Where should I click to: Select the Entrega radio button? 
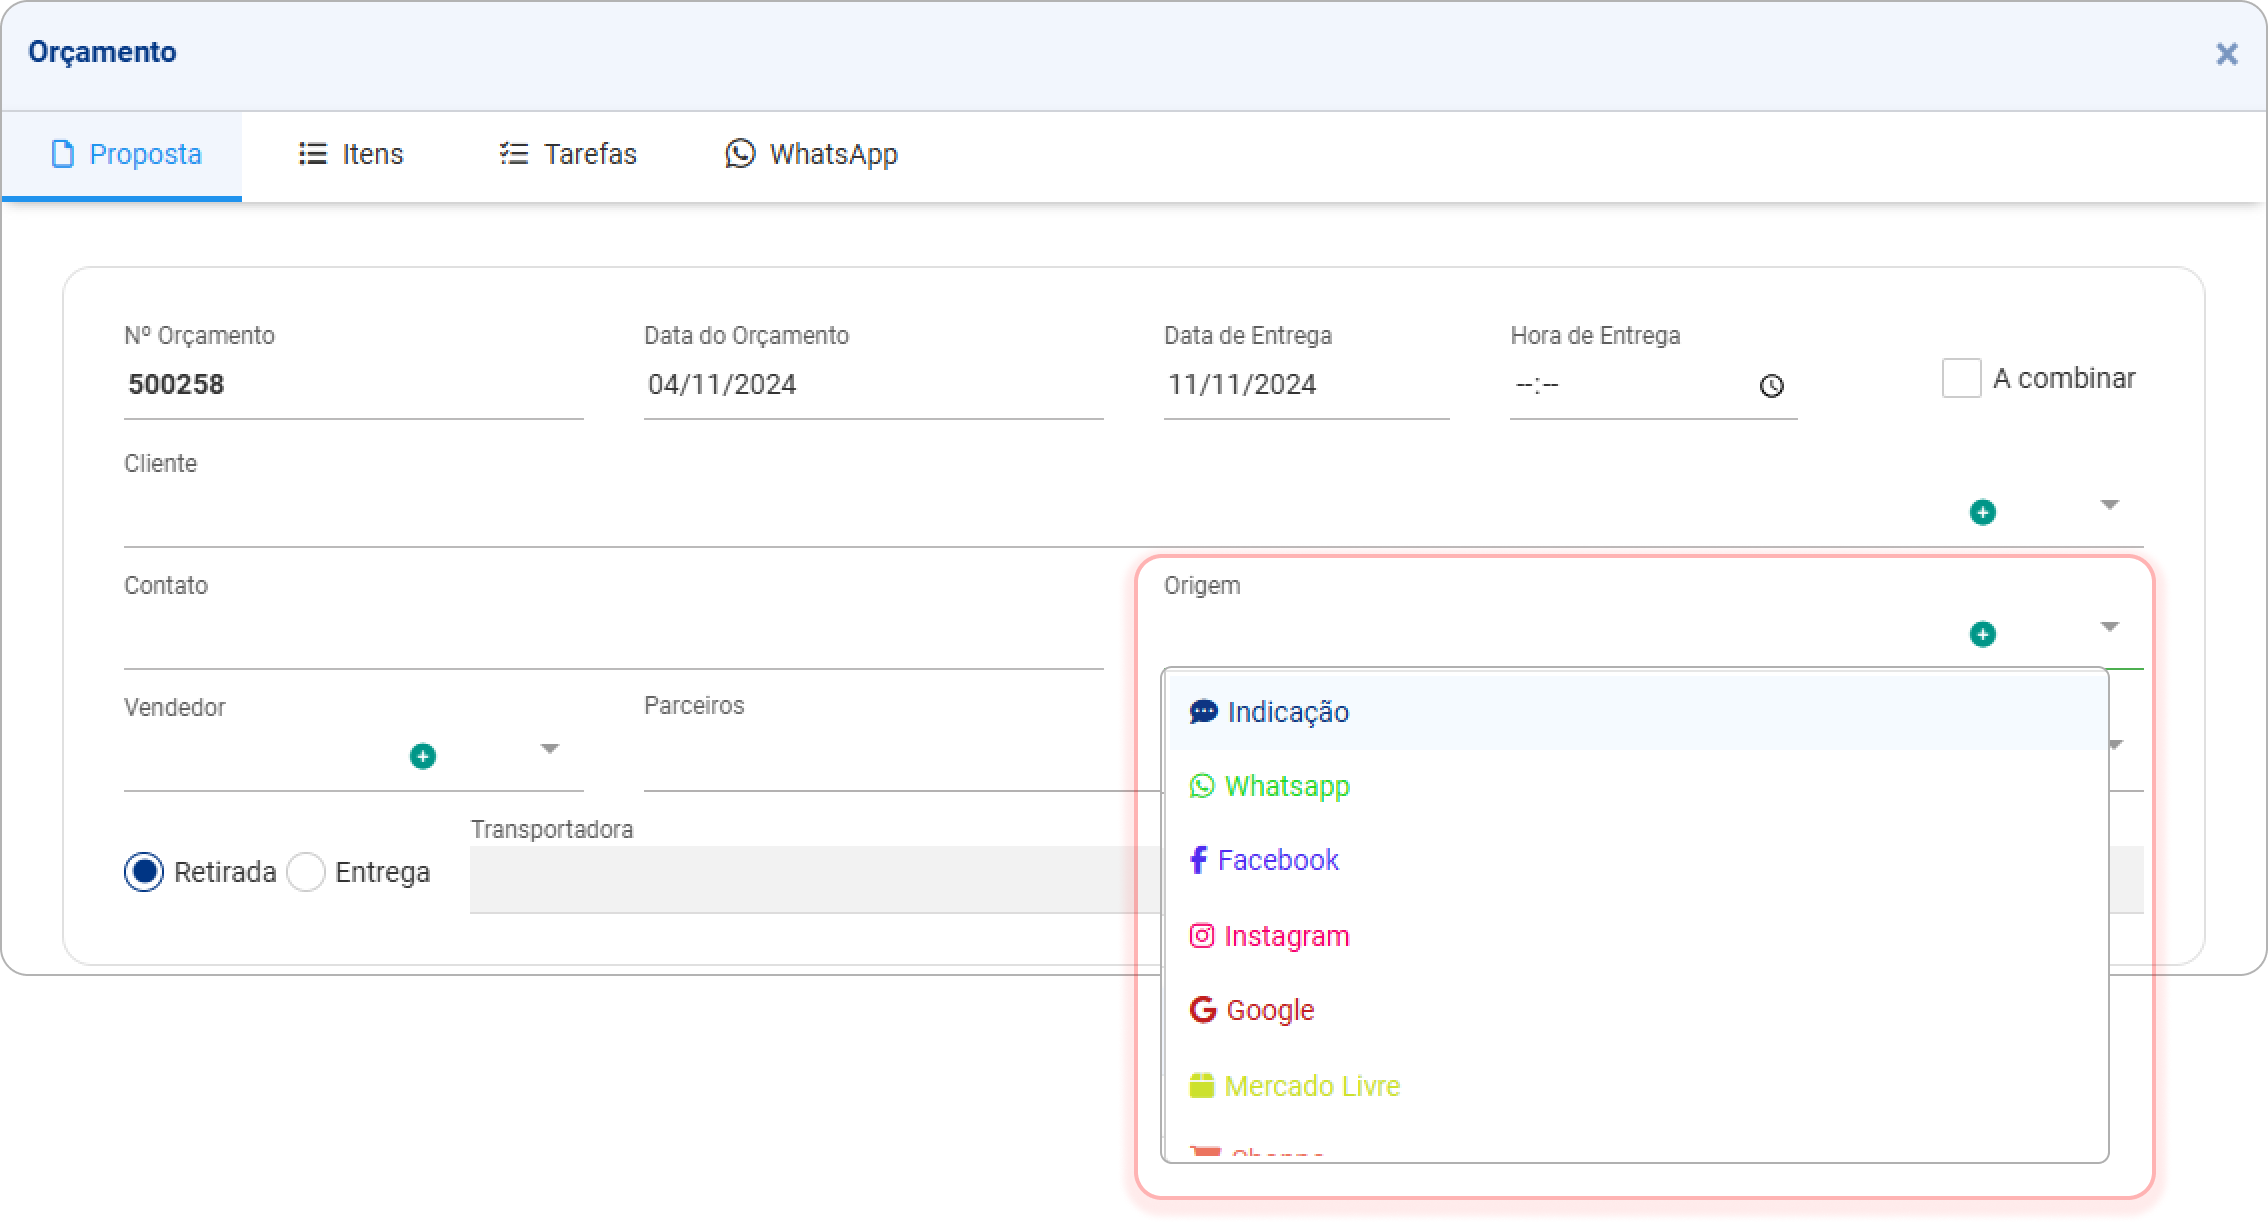[306, 872]
